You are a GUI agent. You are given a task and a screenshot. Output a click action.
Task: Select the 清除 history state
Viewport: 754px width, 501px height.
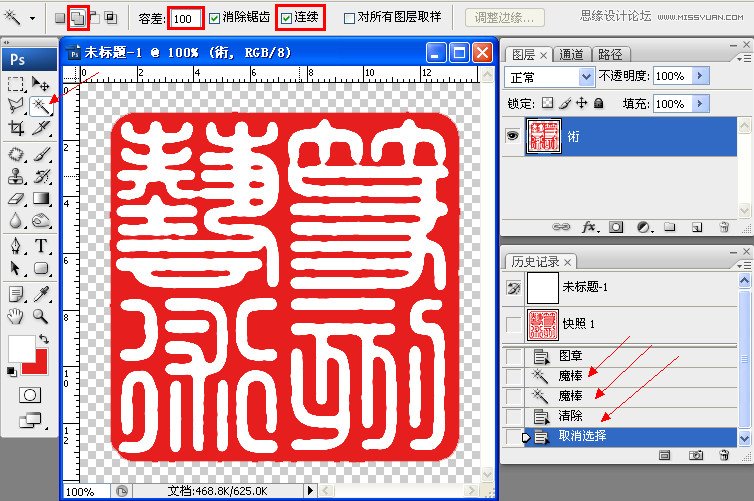click(620, 415)
